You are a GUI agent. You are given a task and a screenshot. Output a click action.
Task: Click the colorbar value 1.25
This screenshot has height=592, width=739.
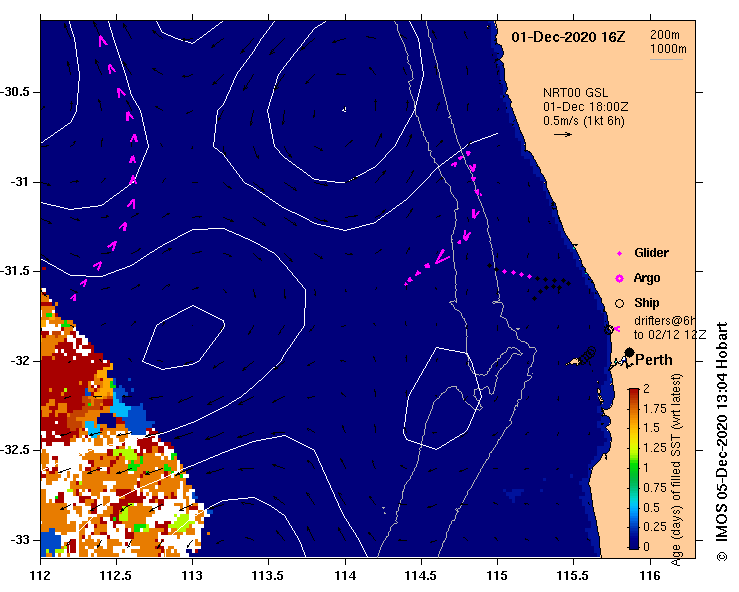click(655, 448)
